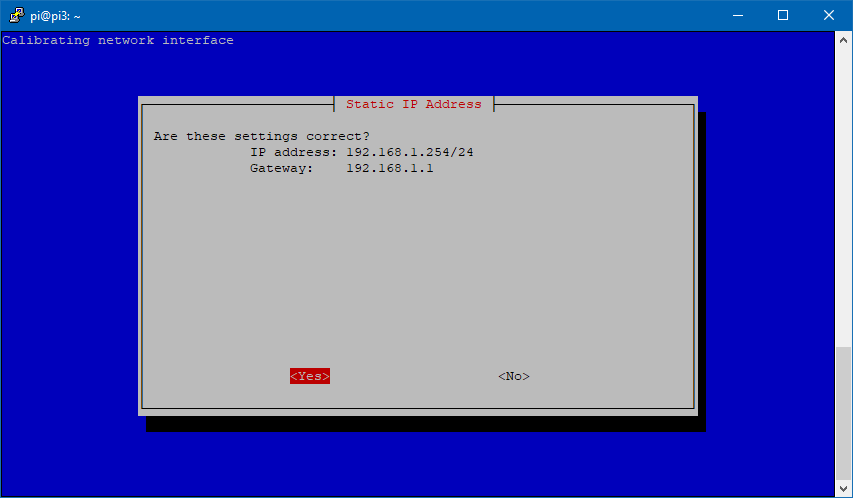This screenshot has width=853, height=498.
Task: Click the PuTTY icon in title bar
Action: tap(16, 15)
